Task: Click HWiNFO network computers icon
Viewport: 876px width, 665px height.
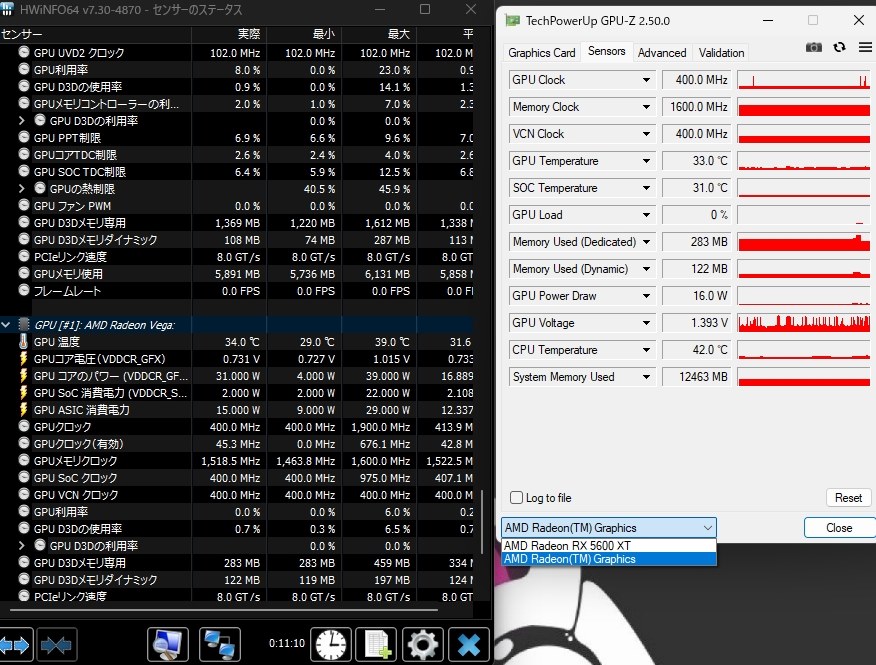Action: tap(220, 645)
